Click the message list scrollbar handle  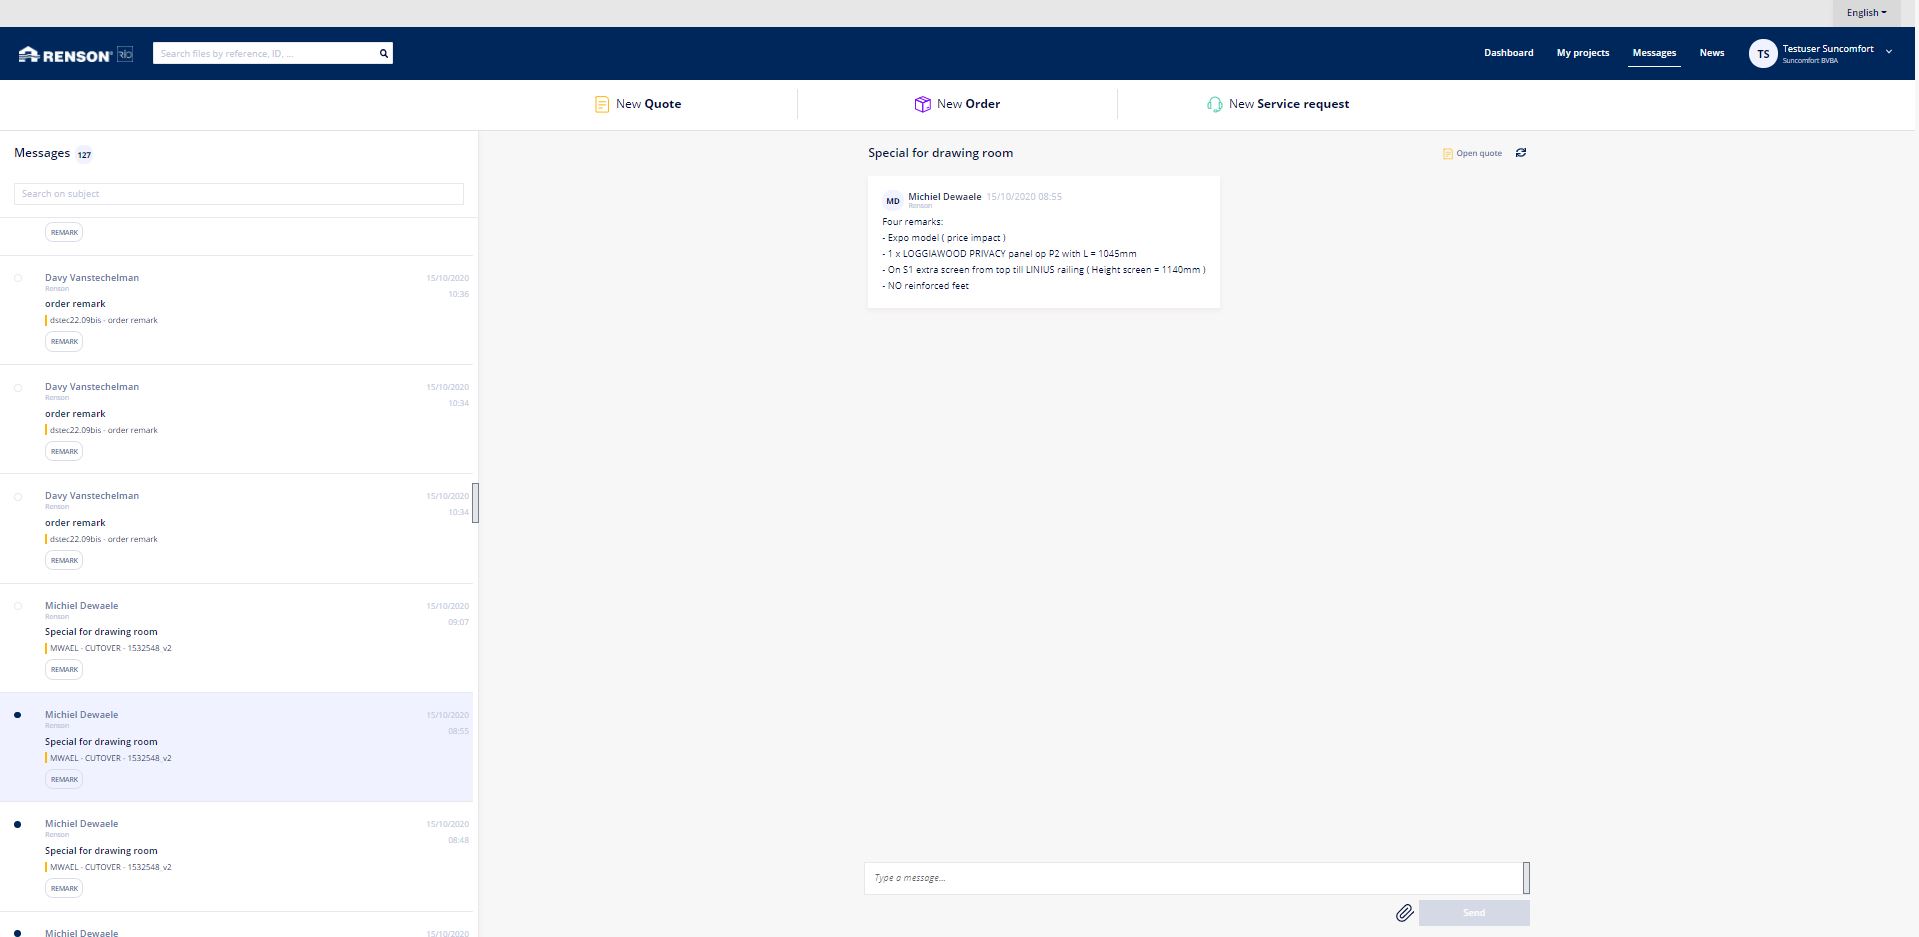click(x=476, y=503)
